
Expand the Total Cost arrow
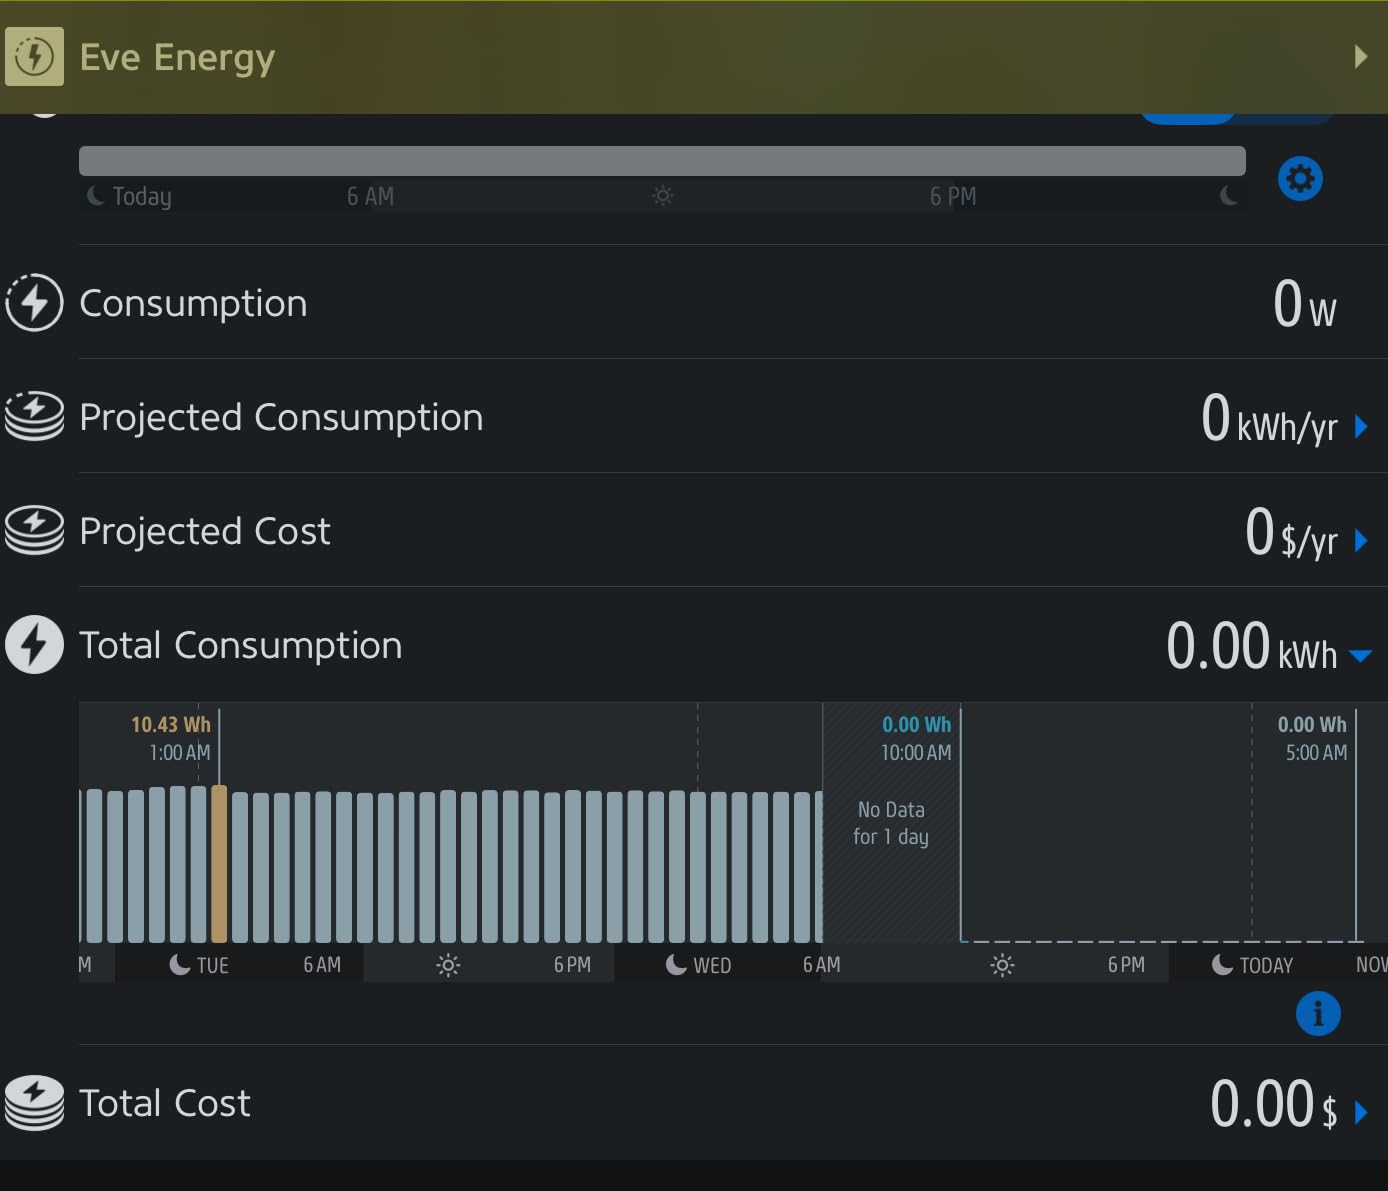click(x=1361, y=1113)
